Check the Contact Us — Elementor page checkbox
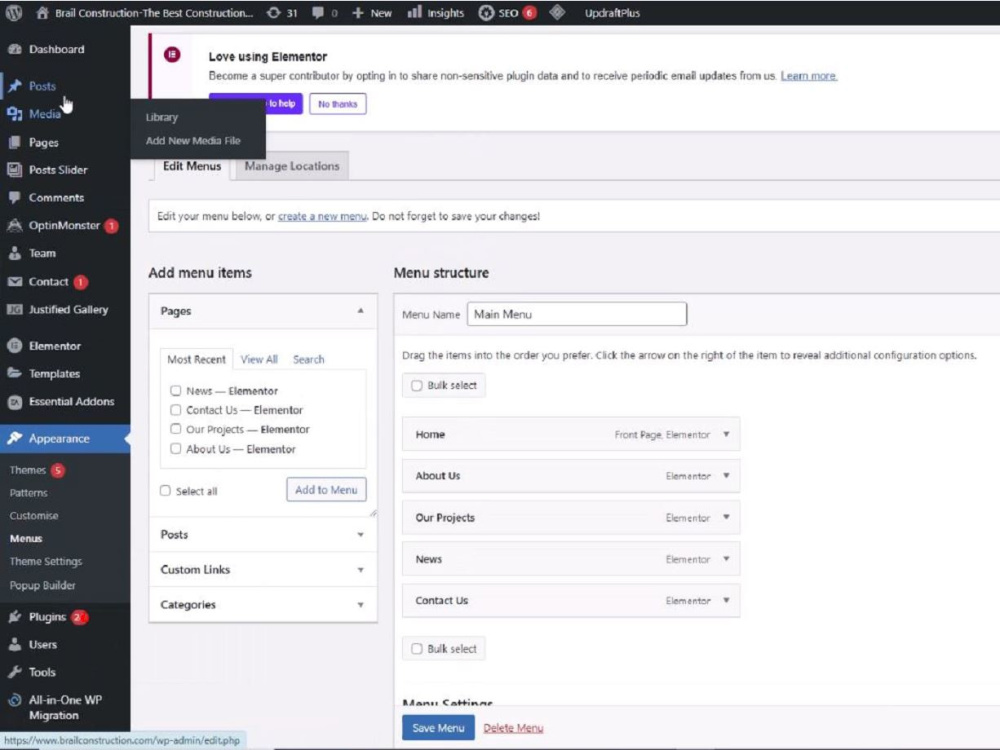 click(175, 409)
